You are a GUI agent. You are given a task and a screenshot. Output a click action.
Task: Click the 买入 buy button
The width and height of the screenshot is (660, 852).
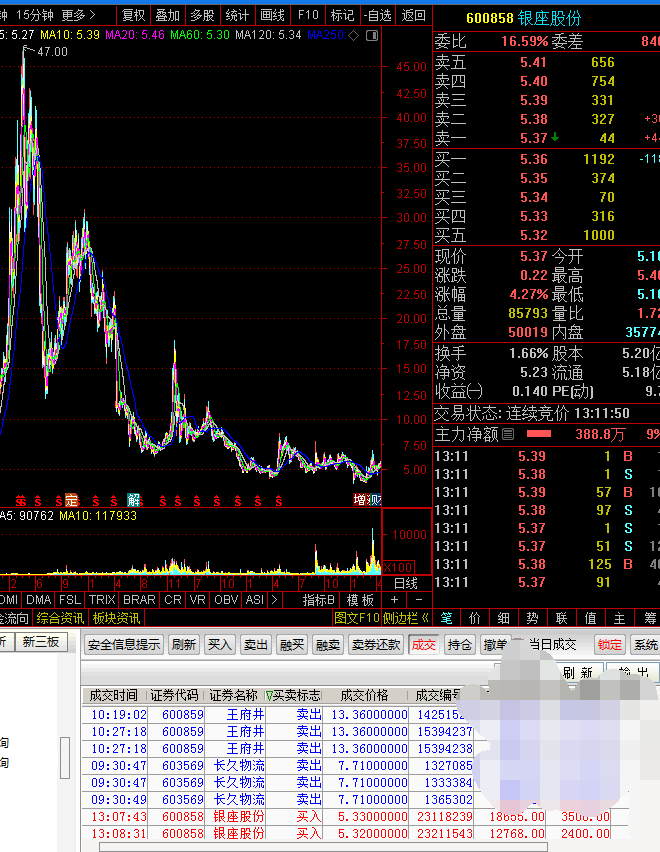point(219,645)
